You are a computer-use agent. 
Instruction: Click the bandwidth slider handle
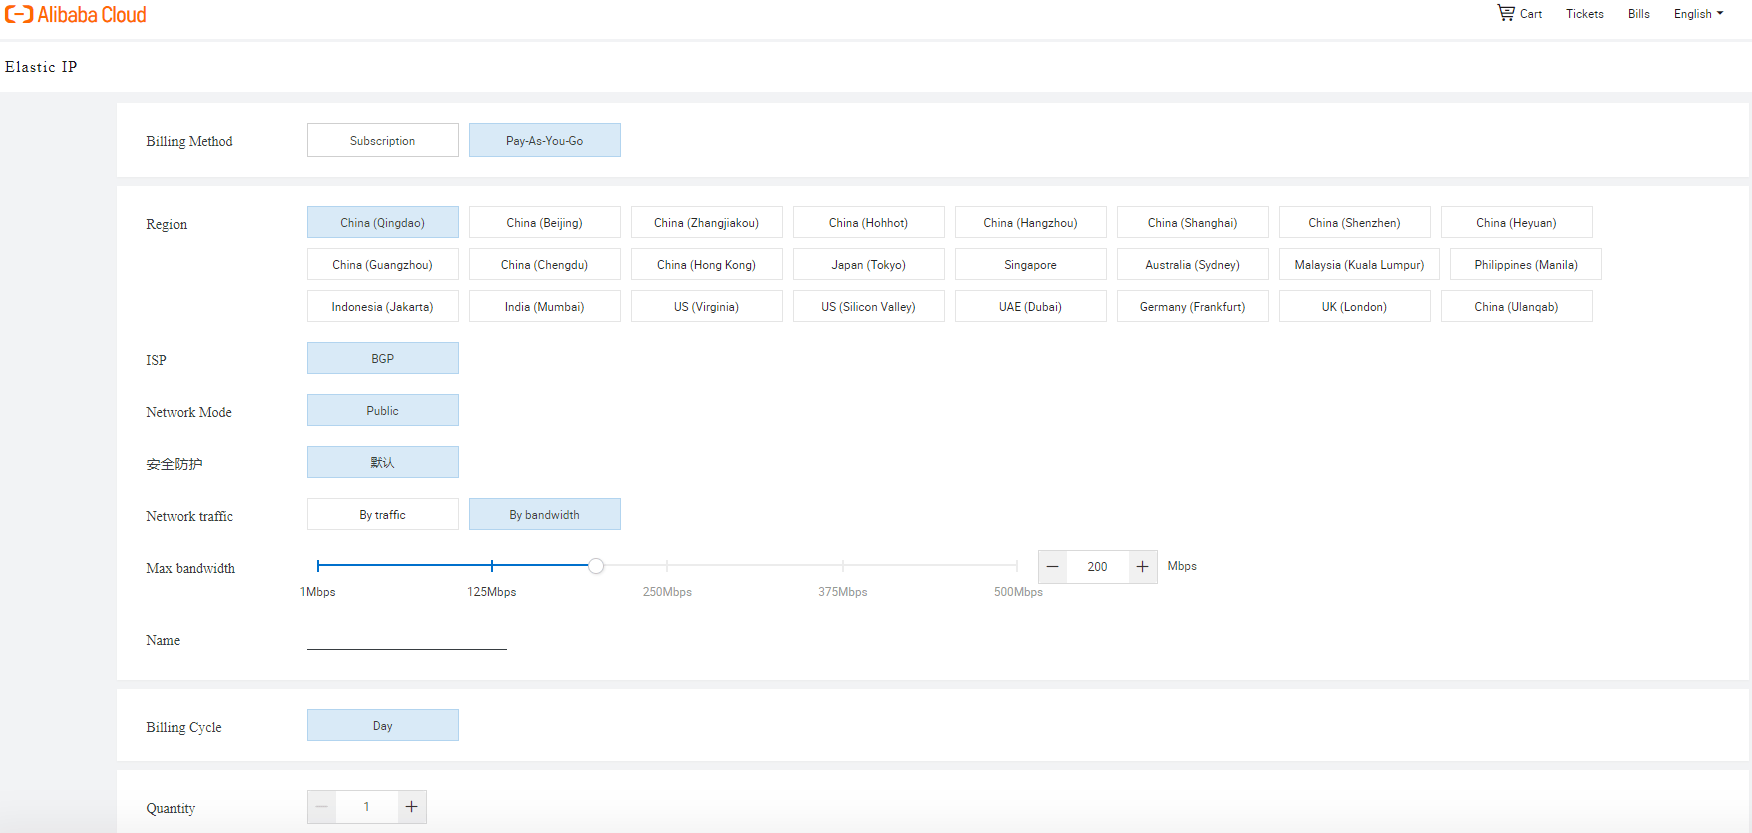point(596,566)
